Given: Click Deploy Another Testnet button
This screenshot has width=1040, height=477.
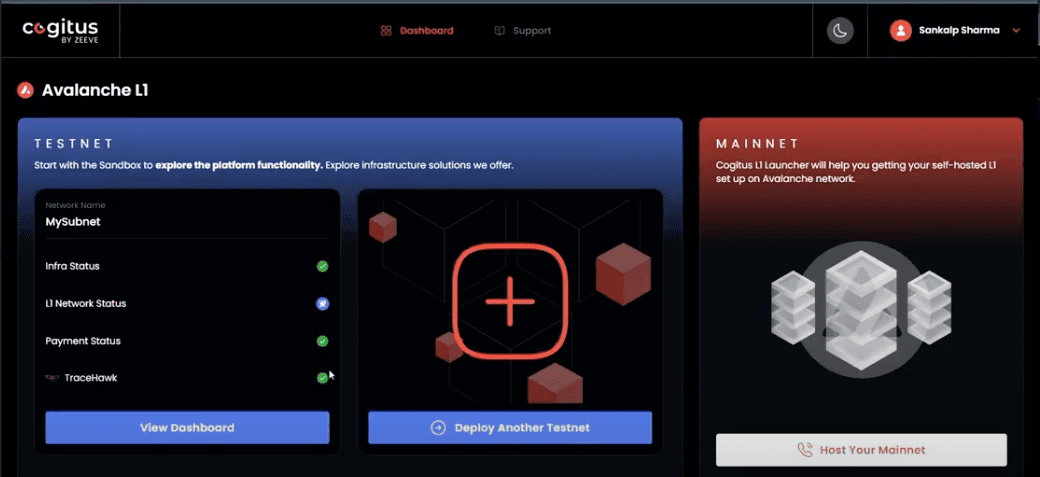Looking at the screenshot, I should tap(510, 428).
